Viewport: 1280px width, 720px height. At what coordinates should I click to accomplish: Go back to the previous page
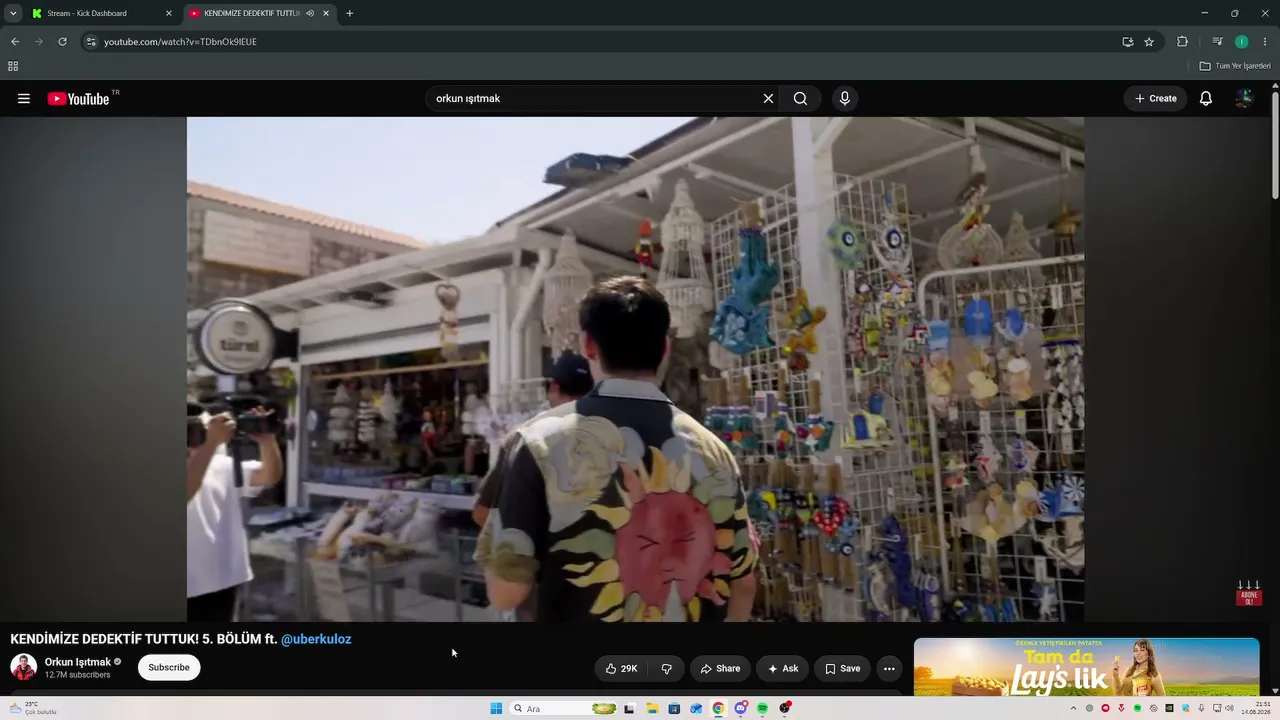point(15,42)
